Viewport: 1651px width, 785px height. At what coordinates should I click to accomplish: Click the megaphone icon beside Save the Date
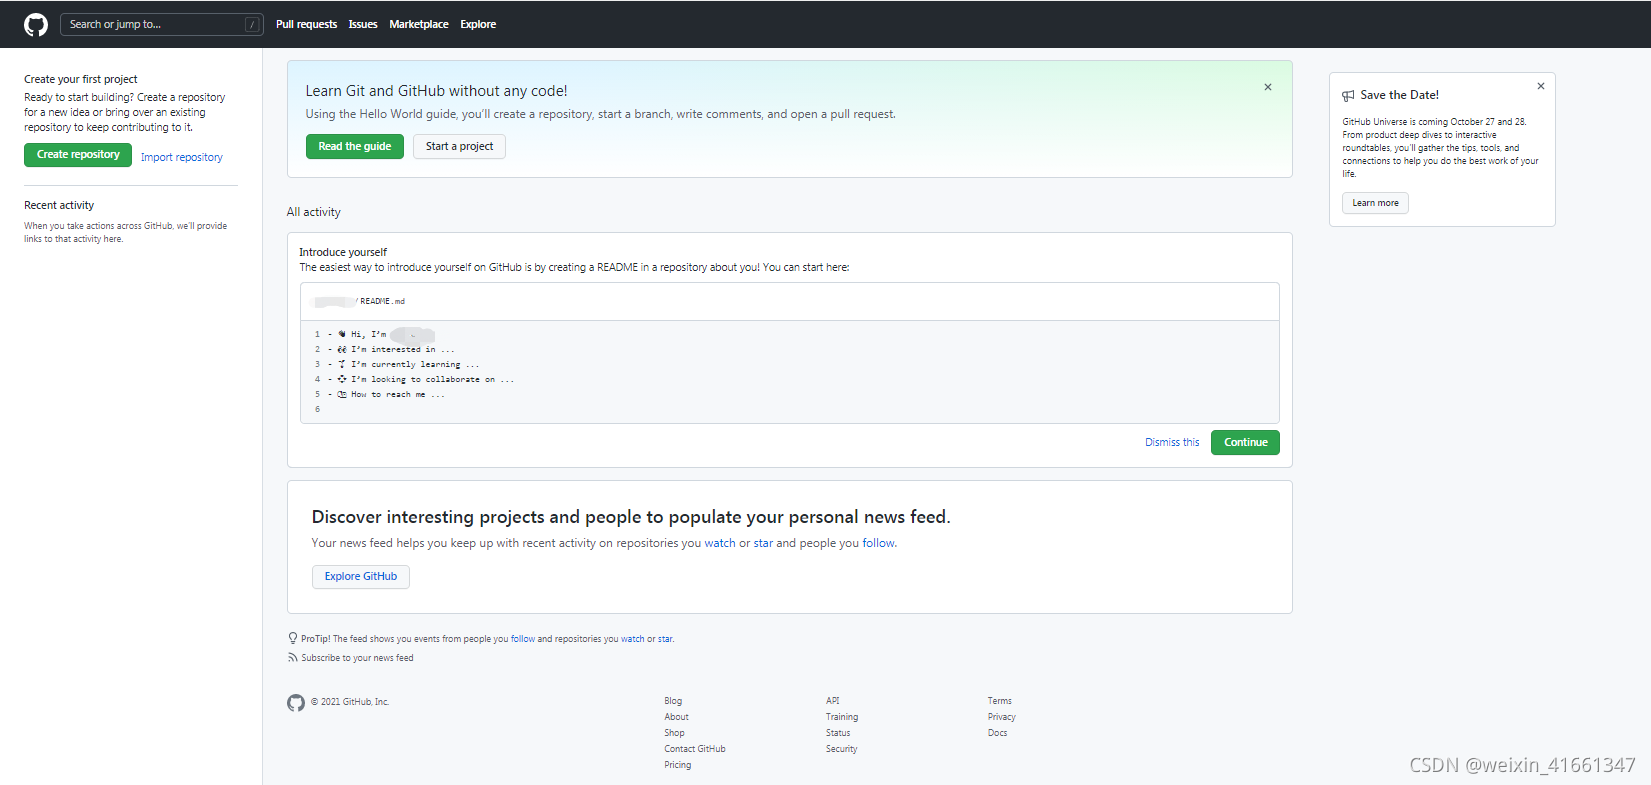click(x=1349, y=96)
